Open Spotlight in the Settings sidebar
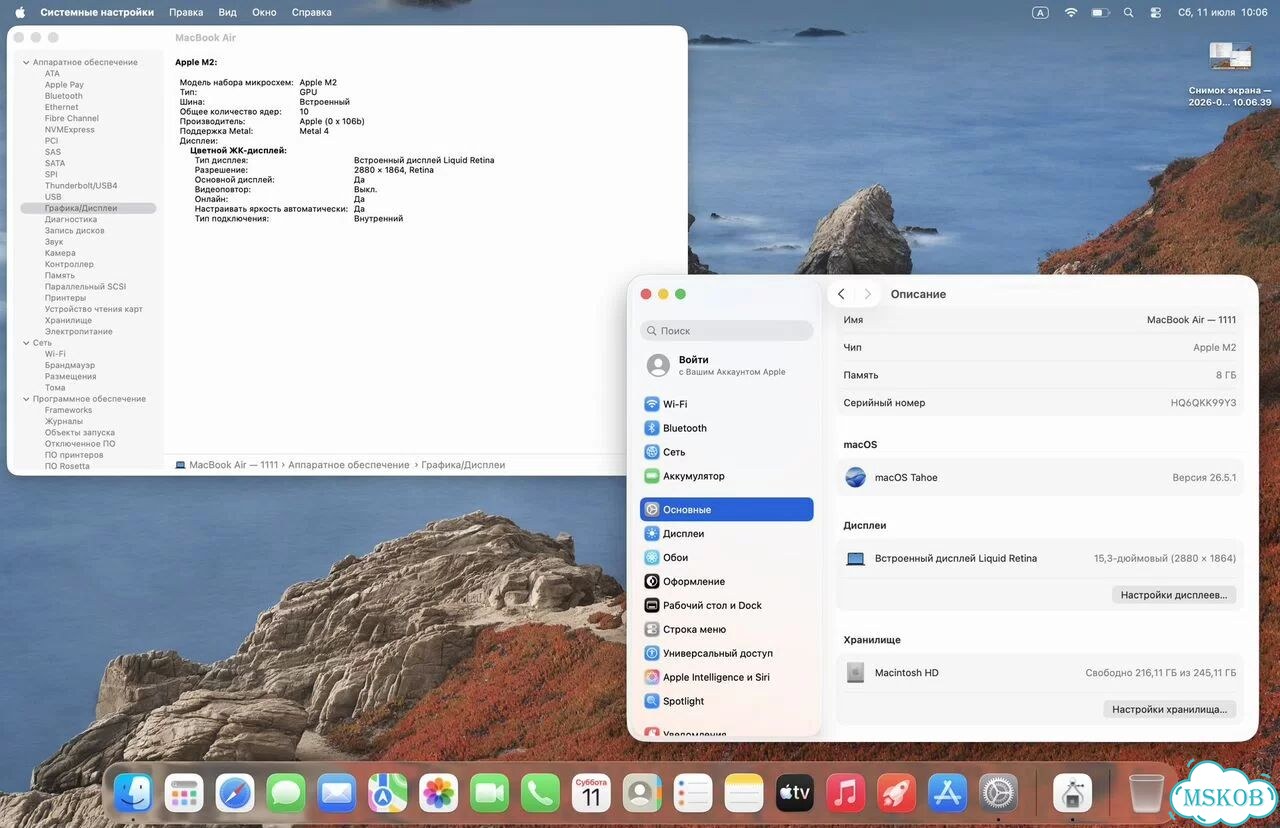Screen dimensions: 1280x828 click(727, 702)
